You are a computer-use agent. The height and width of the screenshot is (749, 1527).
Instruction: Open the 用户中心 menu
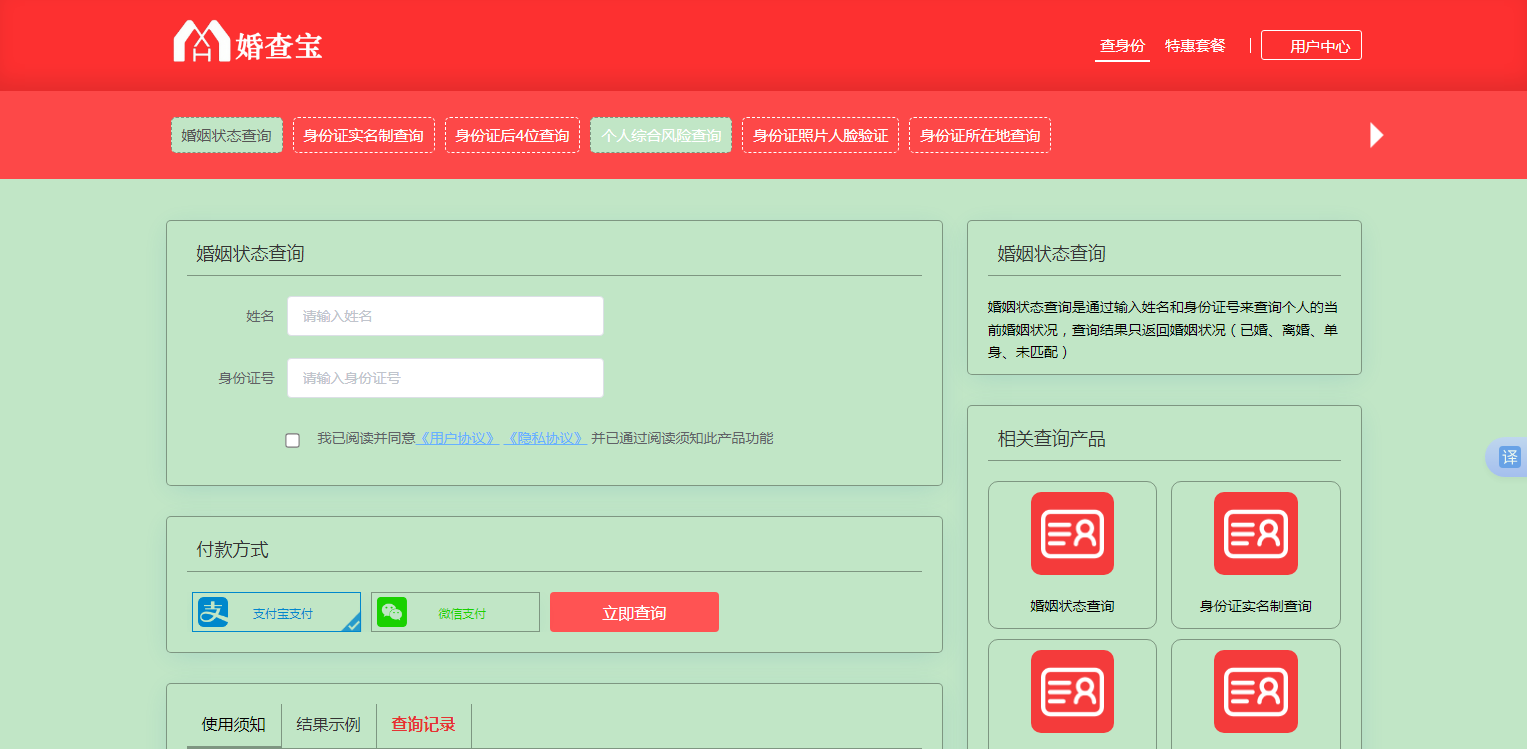pos(1311,46)
